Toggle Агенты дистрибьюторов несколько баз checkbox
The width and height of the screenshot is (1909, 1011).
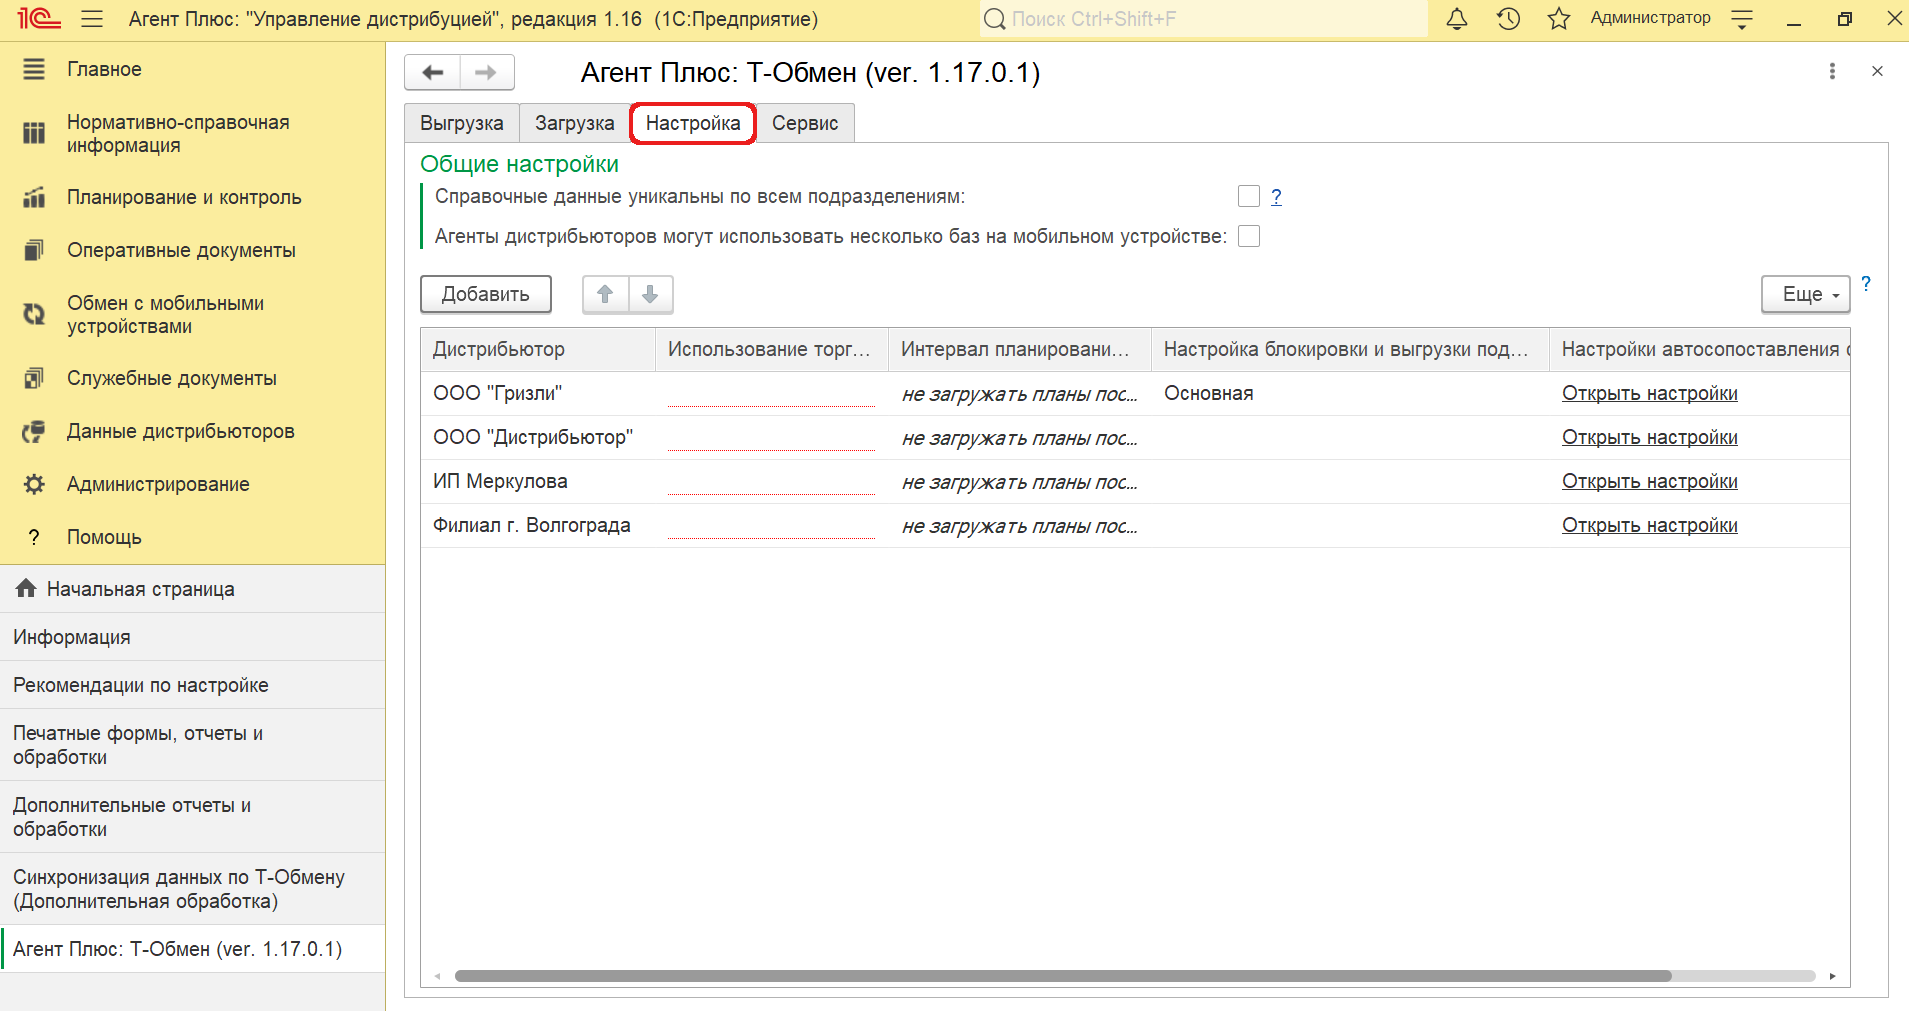1249,236
